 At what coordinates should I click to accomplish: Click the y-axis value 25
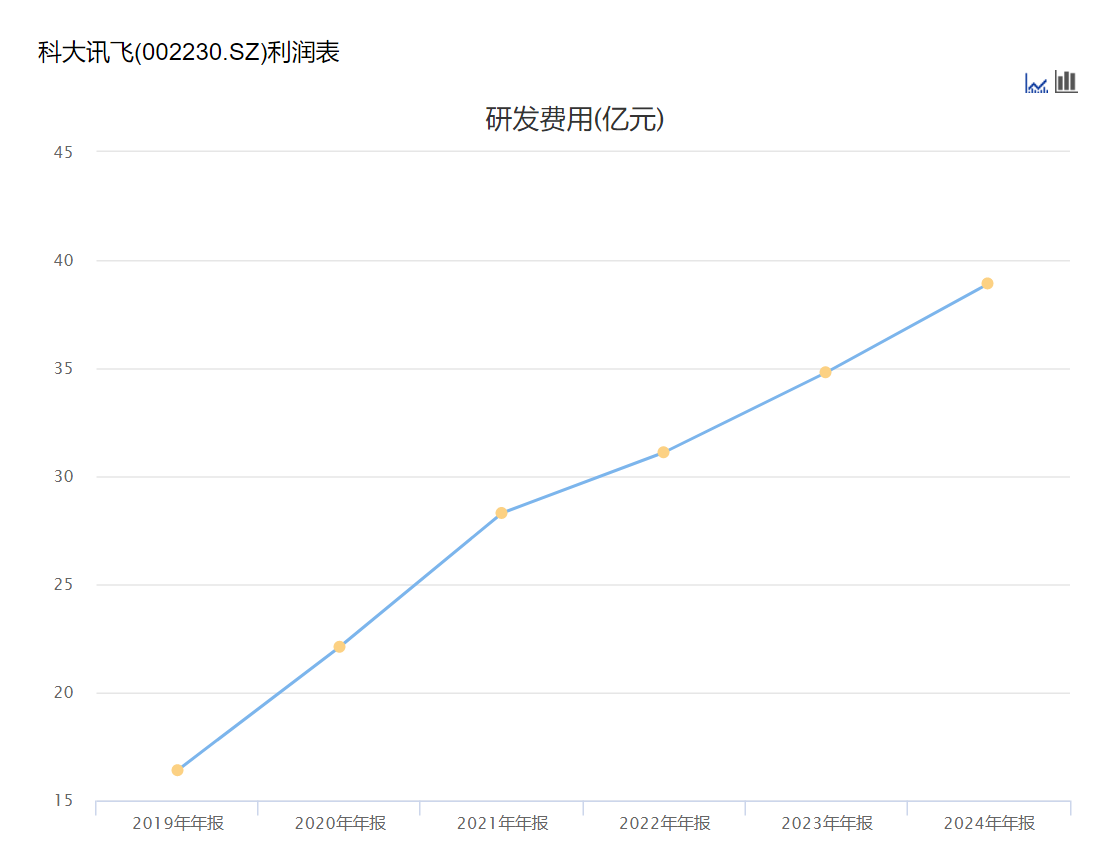point(63,585)
